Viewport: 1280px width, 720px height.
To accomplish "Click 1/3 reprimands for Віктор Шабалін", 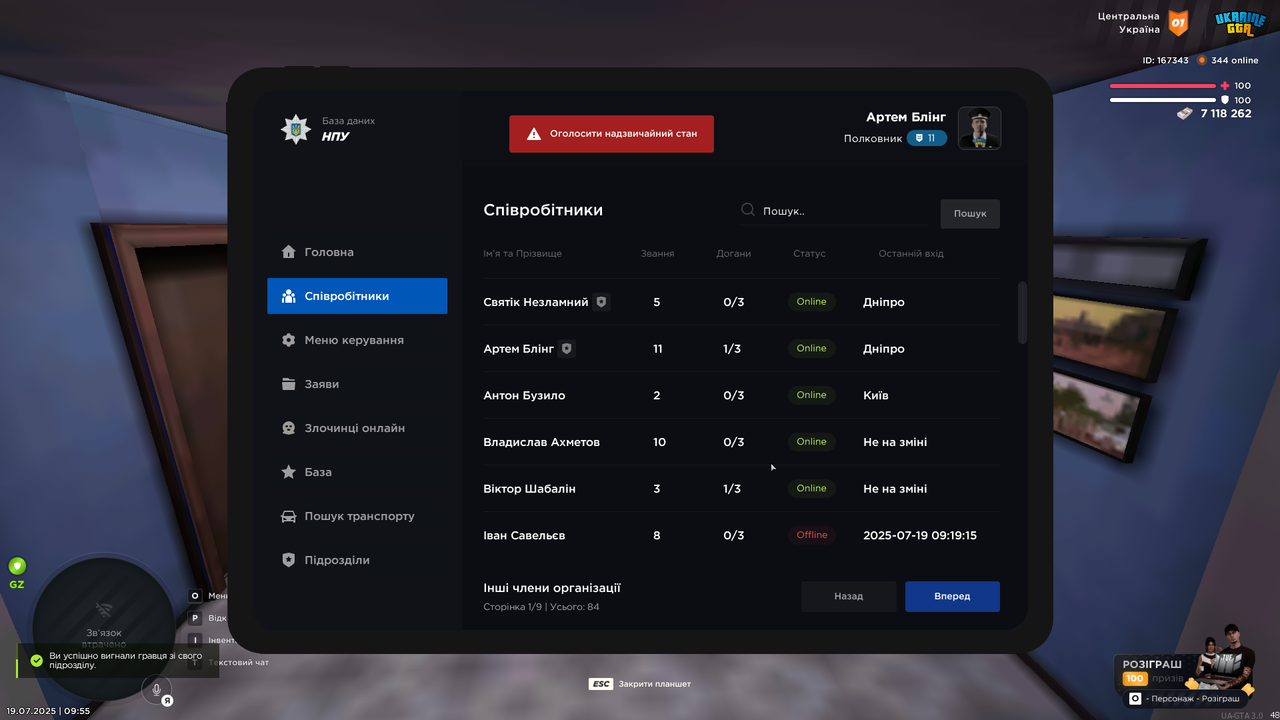I will [x=732, y=489].
